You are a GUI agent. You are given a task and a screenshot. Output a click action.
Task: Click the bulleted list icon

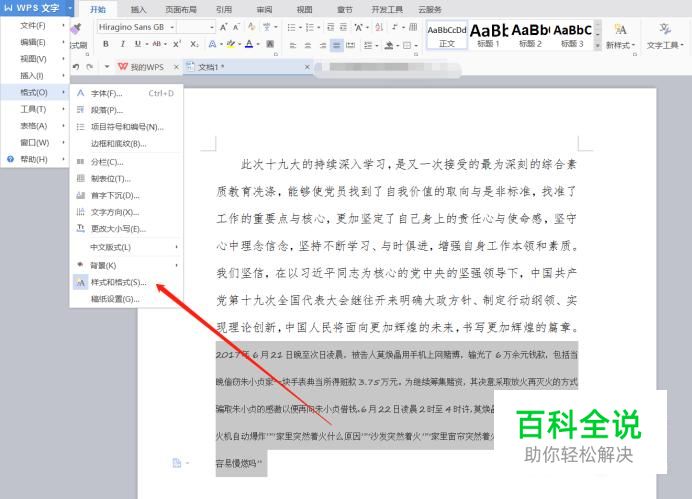291,27
